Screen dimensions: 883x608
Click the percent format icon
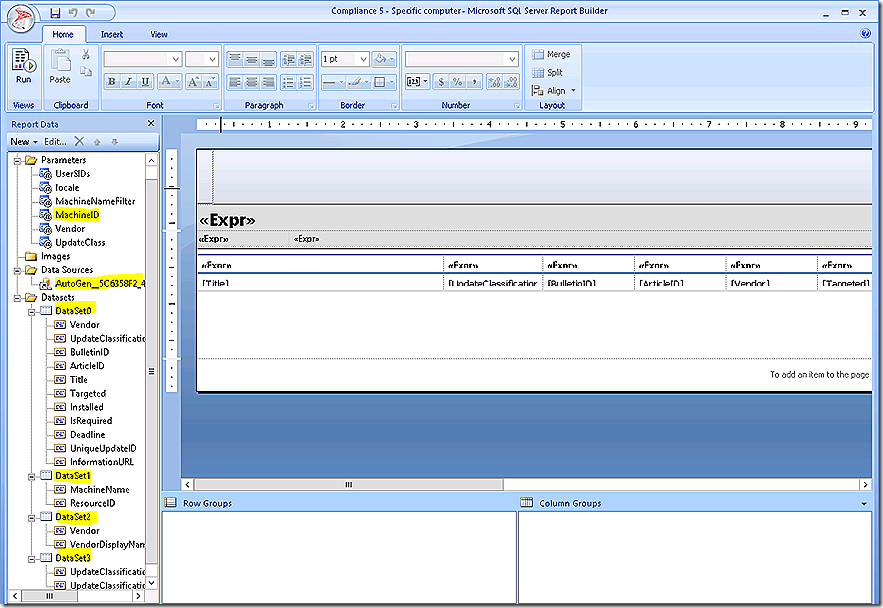[x=455, y=82]
